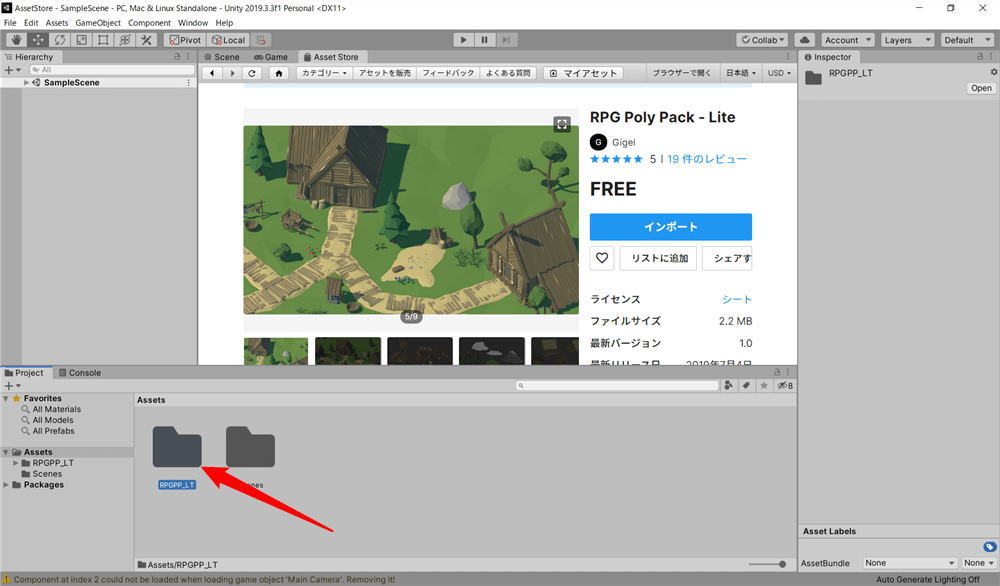Toggle Local handle orientation
The image size is (1000, 586).
[x=227, y=40]
